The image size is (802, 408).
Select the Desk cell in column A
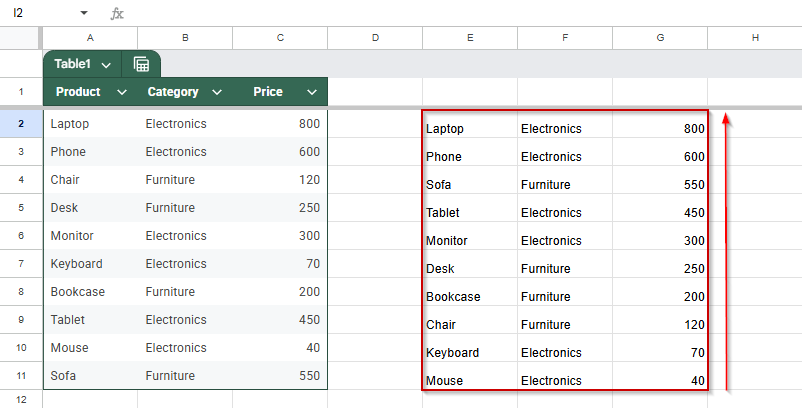[x=91, y=208]
